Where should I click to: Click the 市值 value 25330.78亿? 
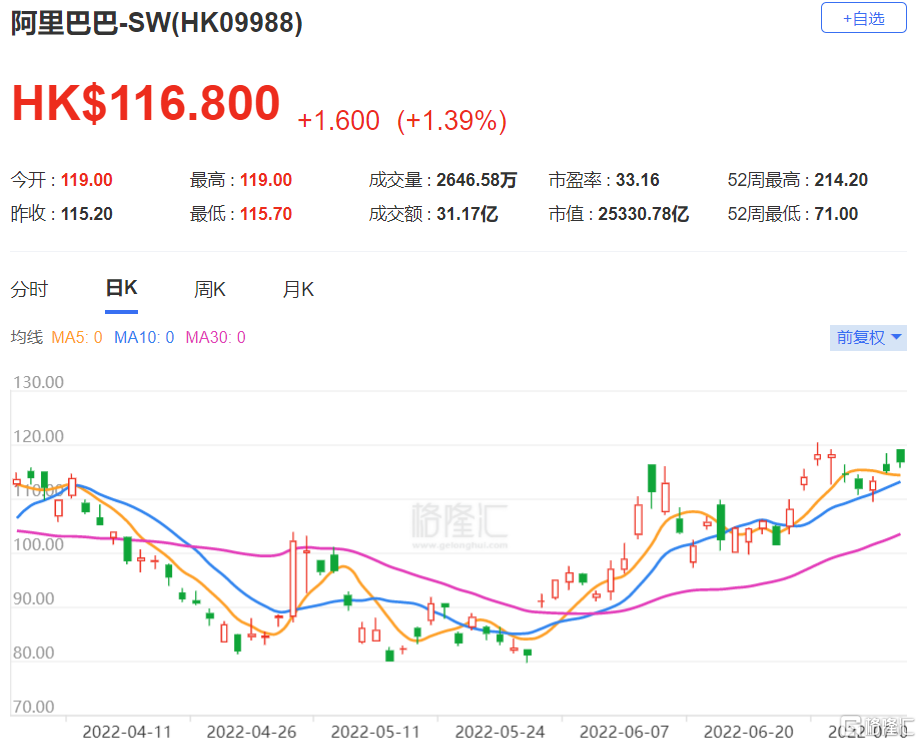(643, 214)
